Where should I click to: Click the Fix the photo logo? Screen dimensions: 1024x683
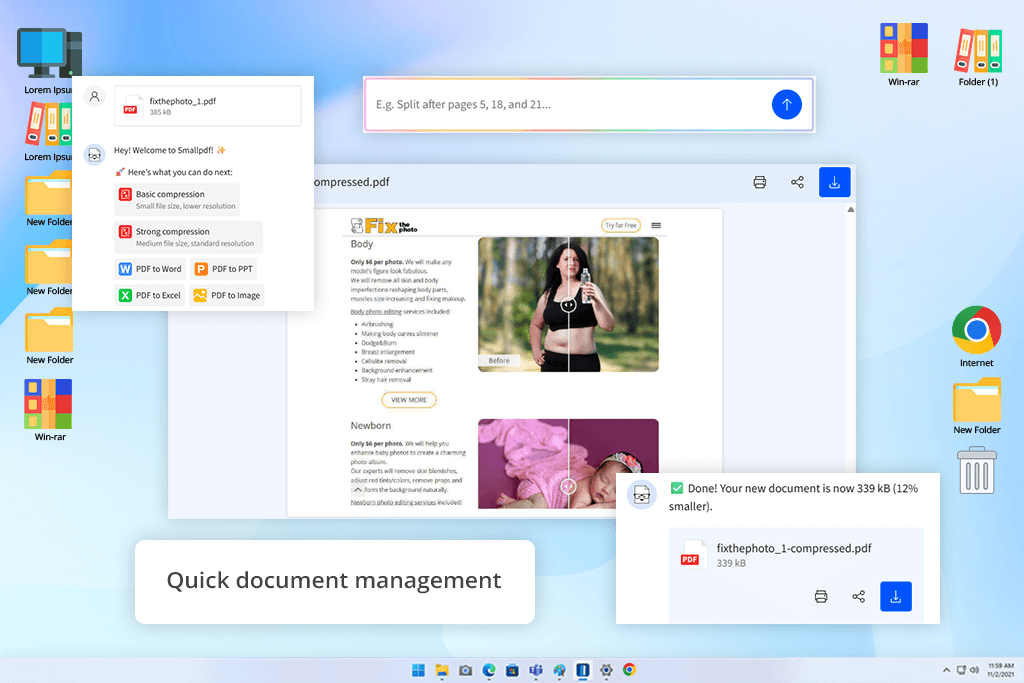point(384,226)
